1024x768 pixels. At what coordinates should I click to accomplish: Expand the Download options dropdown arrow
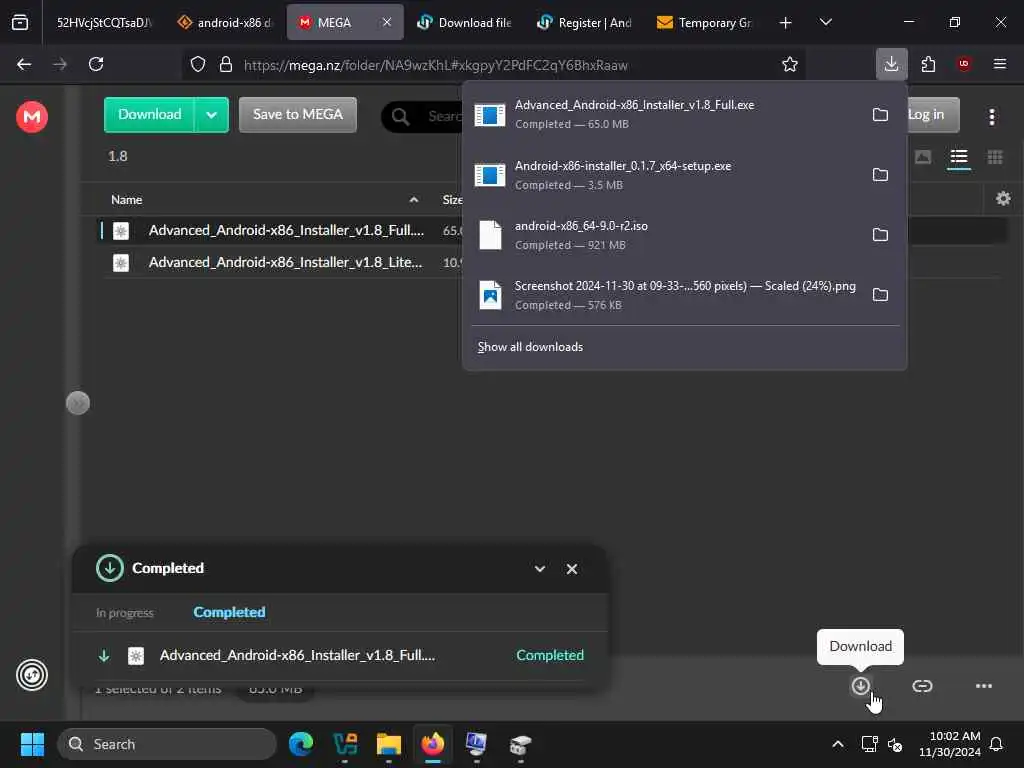pyautogui.click(x=212, y=115)
